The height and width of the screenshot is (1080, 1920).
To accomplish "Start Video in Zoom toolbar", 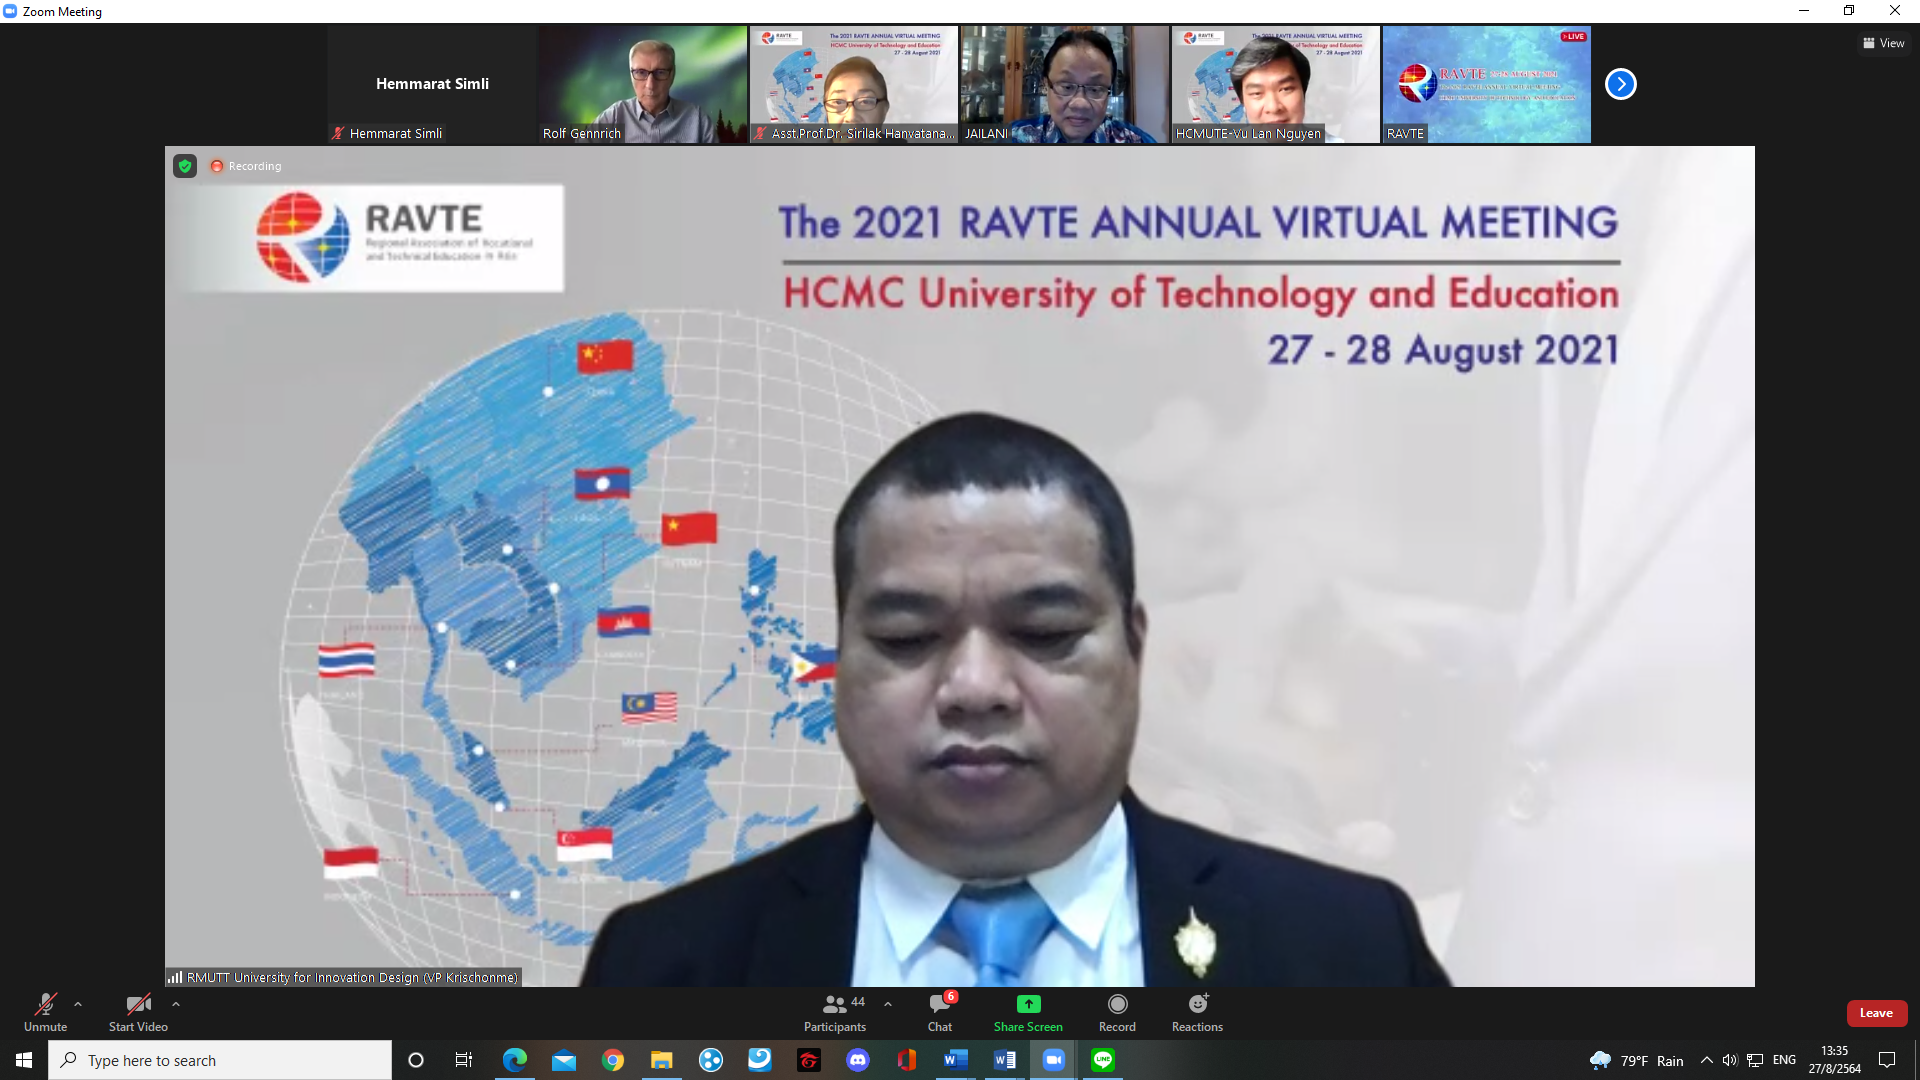I will tap(138, 1012).
